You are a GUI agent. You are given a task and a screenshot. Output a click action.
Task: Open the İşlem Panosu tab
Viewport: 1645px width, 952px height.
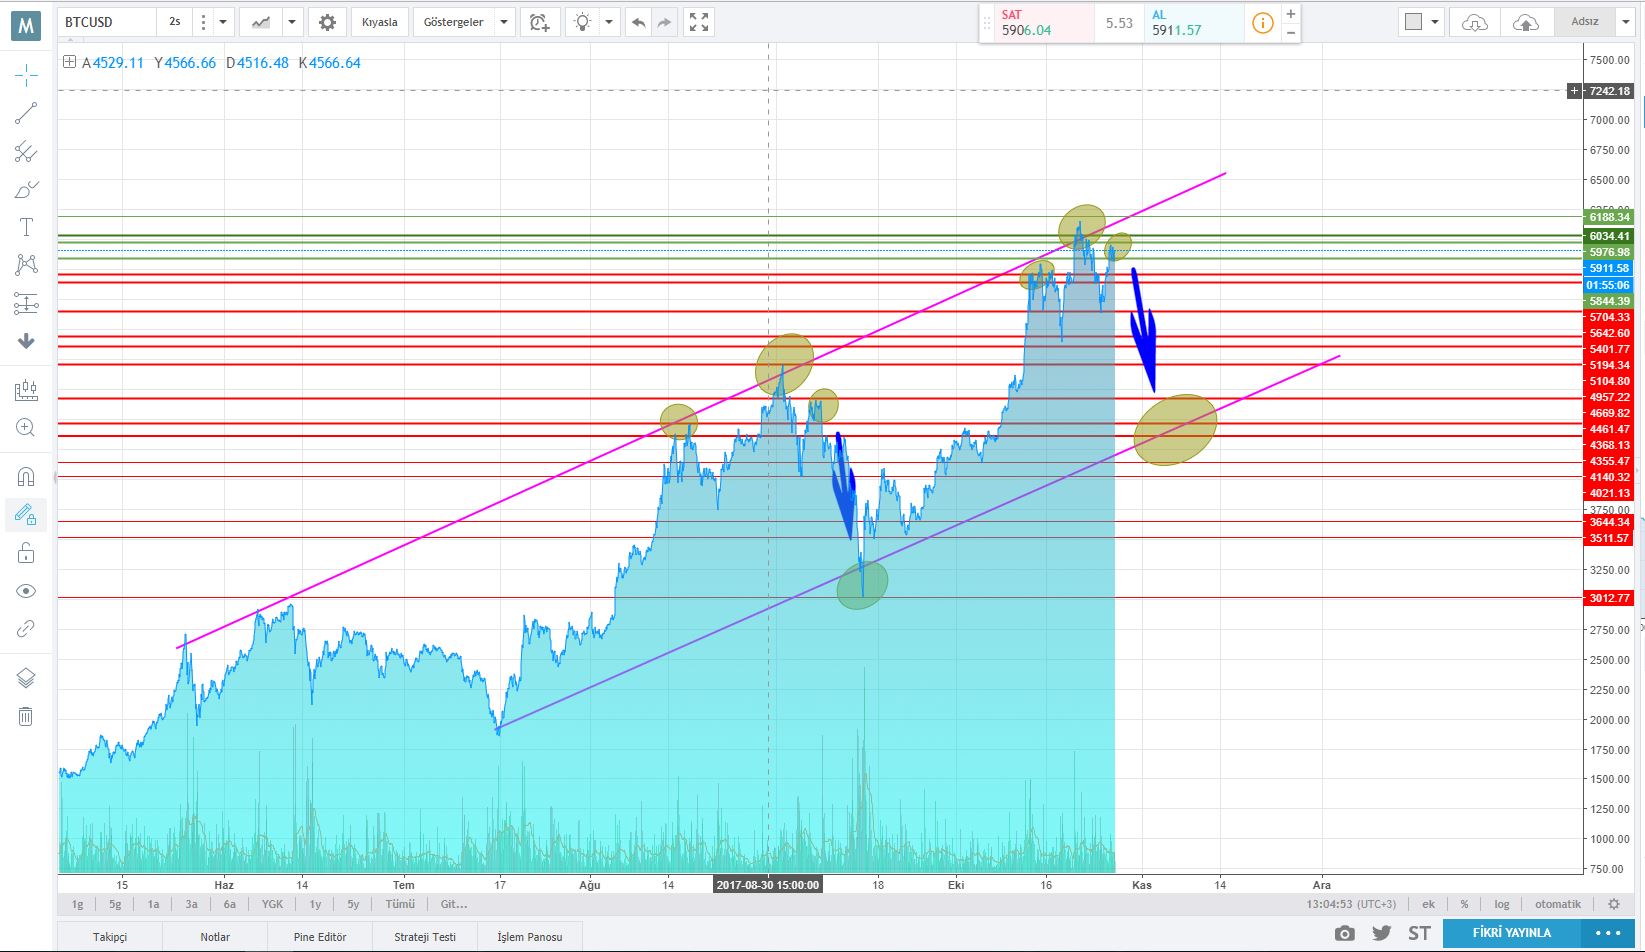530,937
